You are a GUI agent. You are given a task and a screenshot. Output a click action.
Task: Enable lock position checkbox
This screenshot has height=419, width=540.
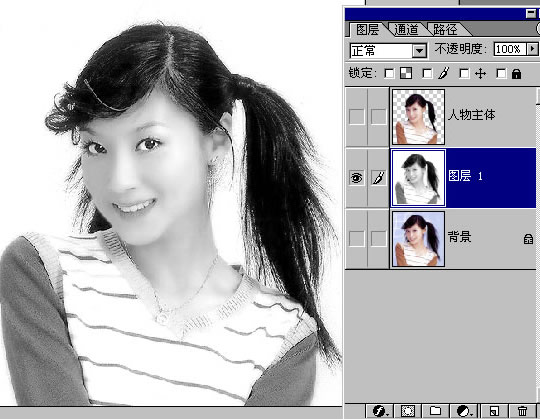tap(464, 73)
